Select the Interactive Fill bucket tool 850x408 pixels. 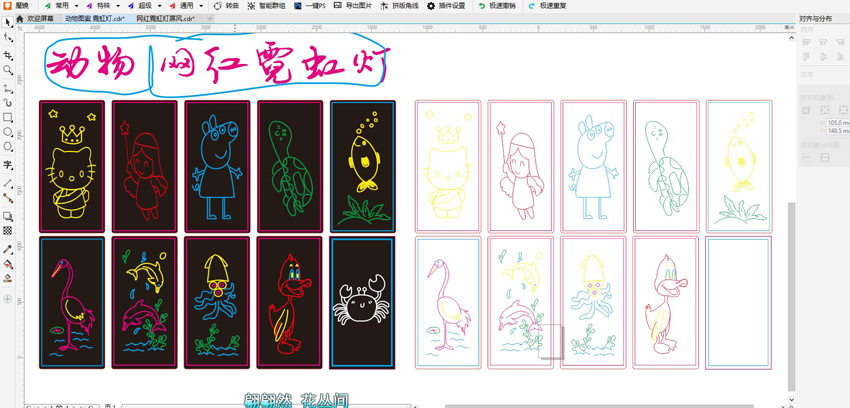(8, 264)
